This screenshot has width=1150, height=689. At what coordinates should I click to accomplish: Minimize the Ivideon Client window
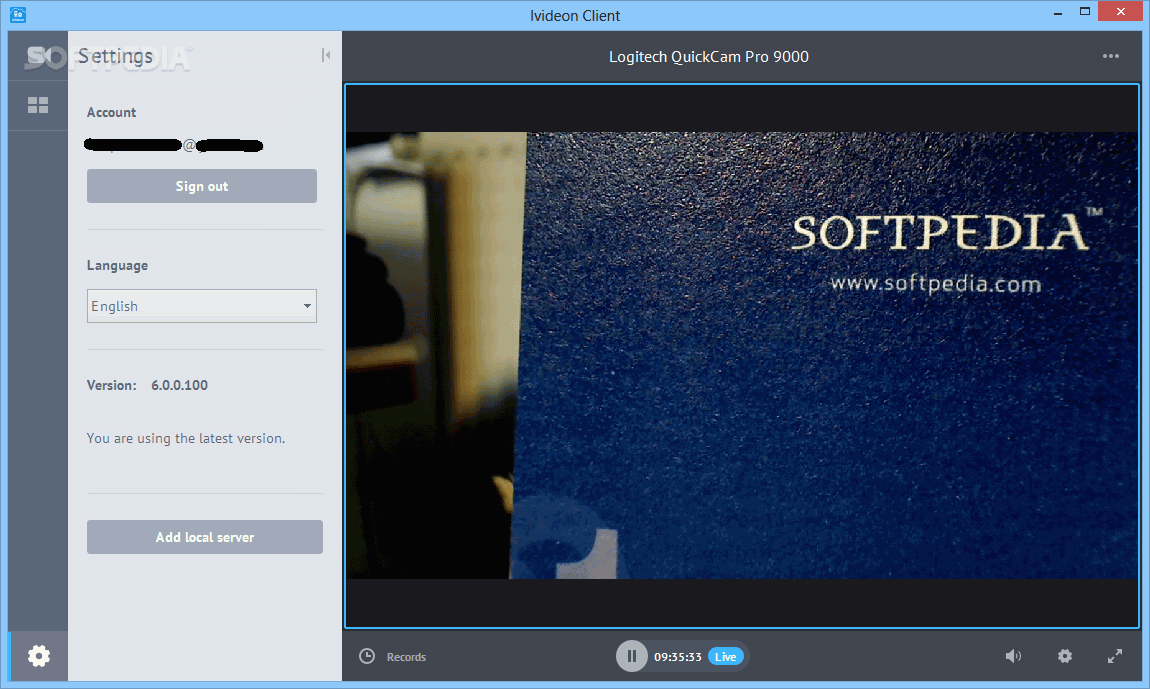[x=1058, y=12]
